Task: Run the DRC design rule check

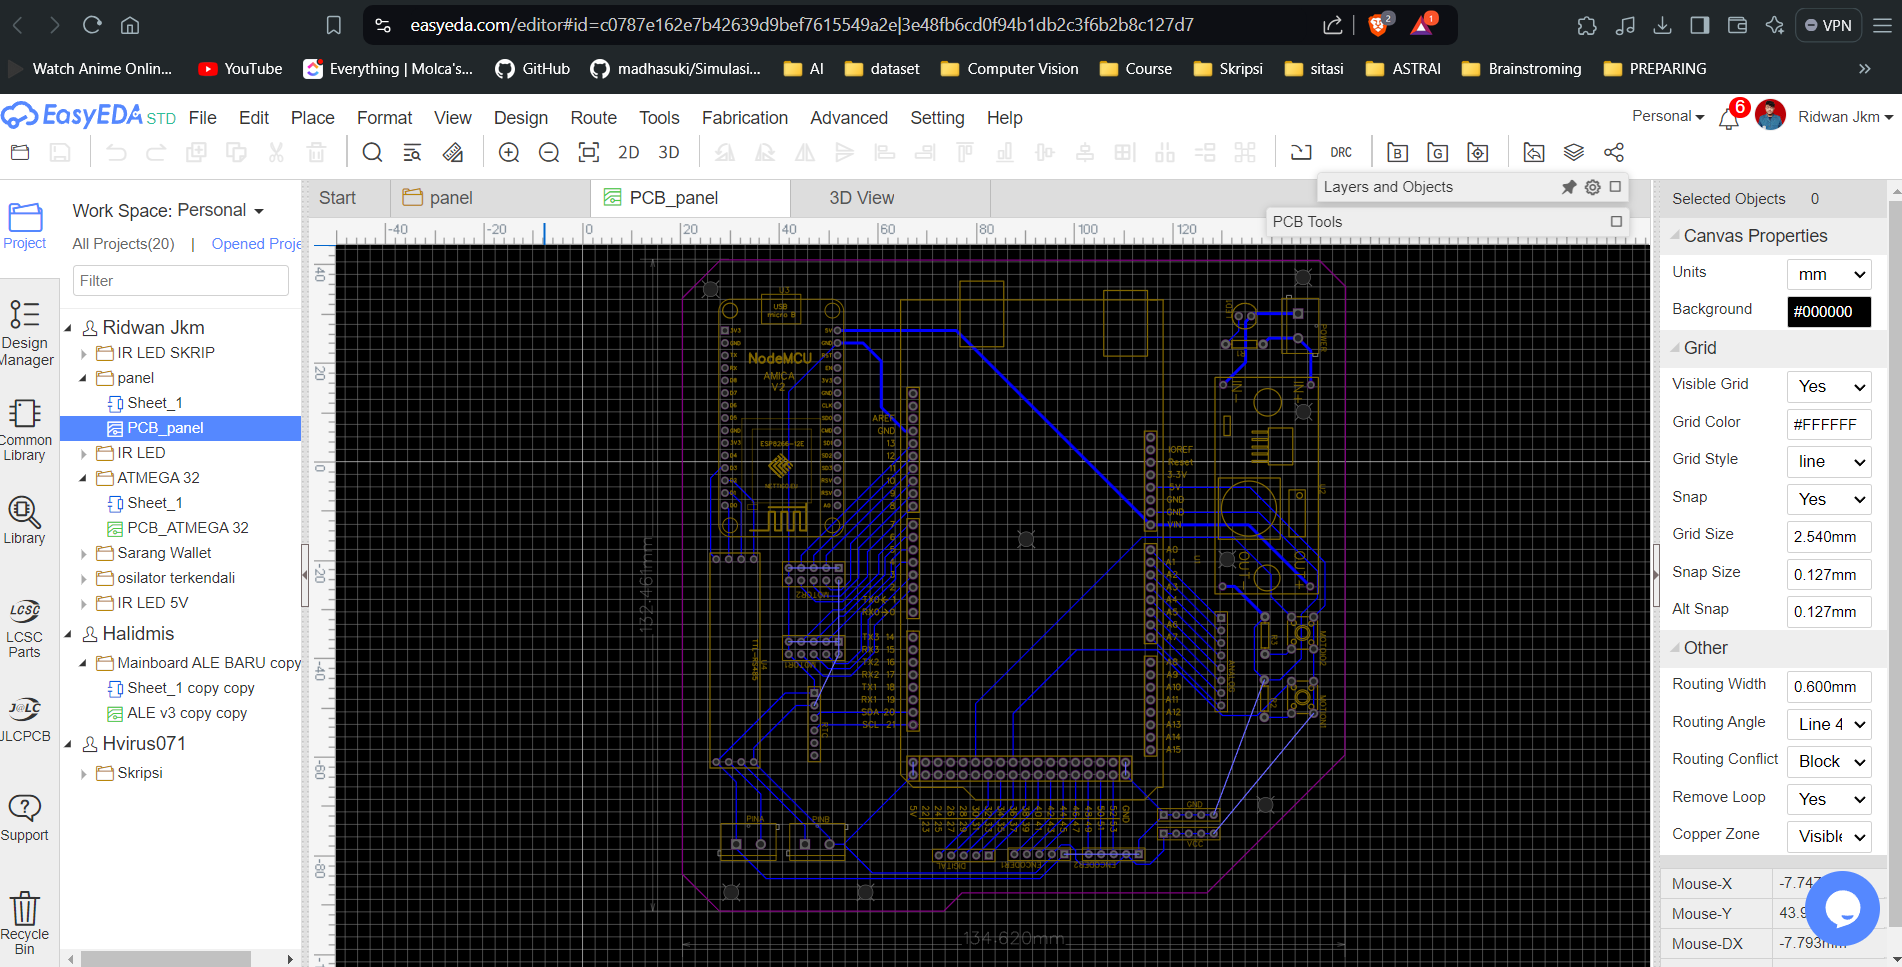Action: [1341, 152]
